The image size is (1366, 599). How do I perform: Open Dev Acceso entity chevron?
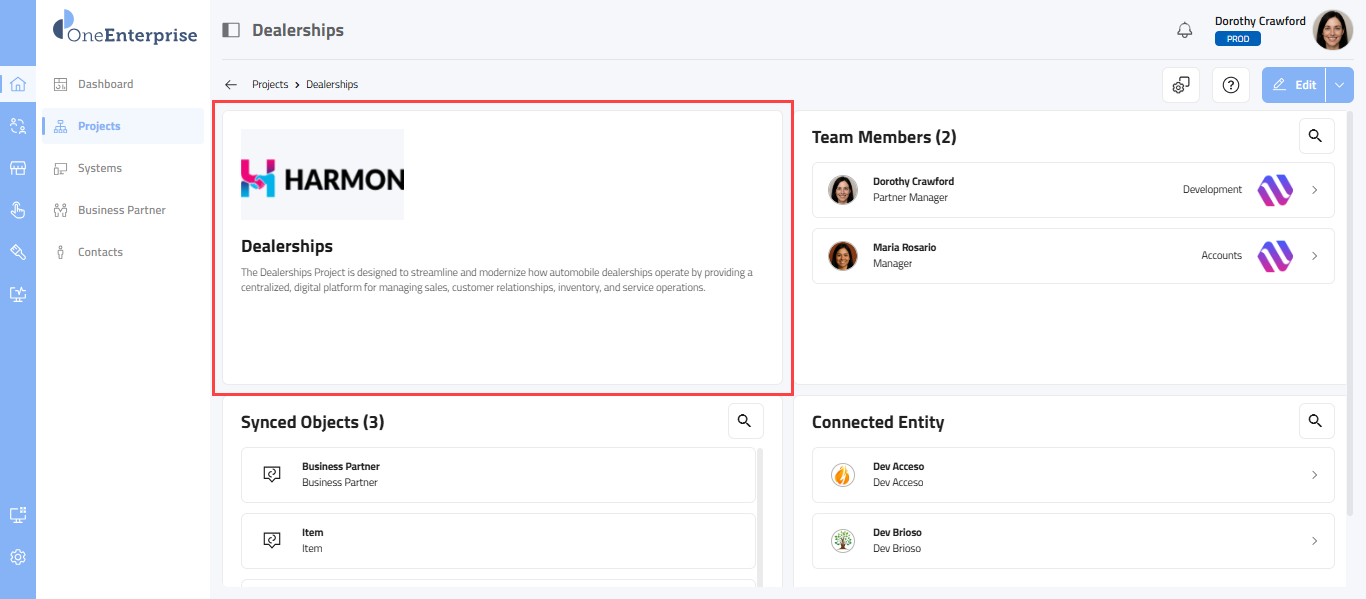pyautogui.click(x=1315, y=475)
